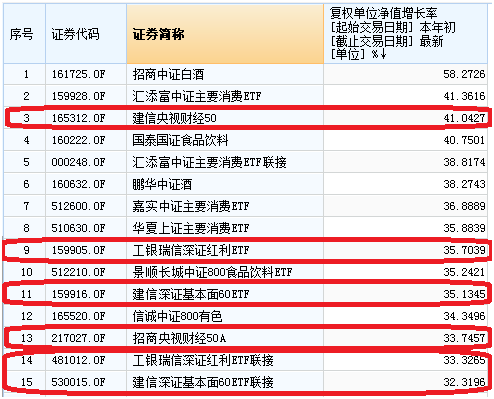The image size is (494, 399).
Task: Select growth value 35.7039
Action: click(464, 250)
